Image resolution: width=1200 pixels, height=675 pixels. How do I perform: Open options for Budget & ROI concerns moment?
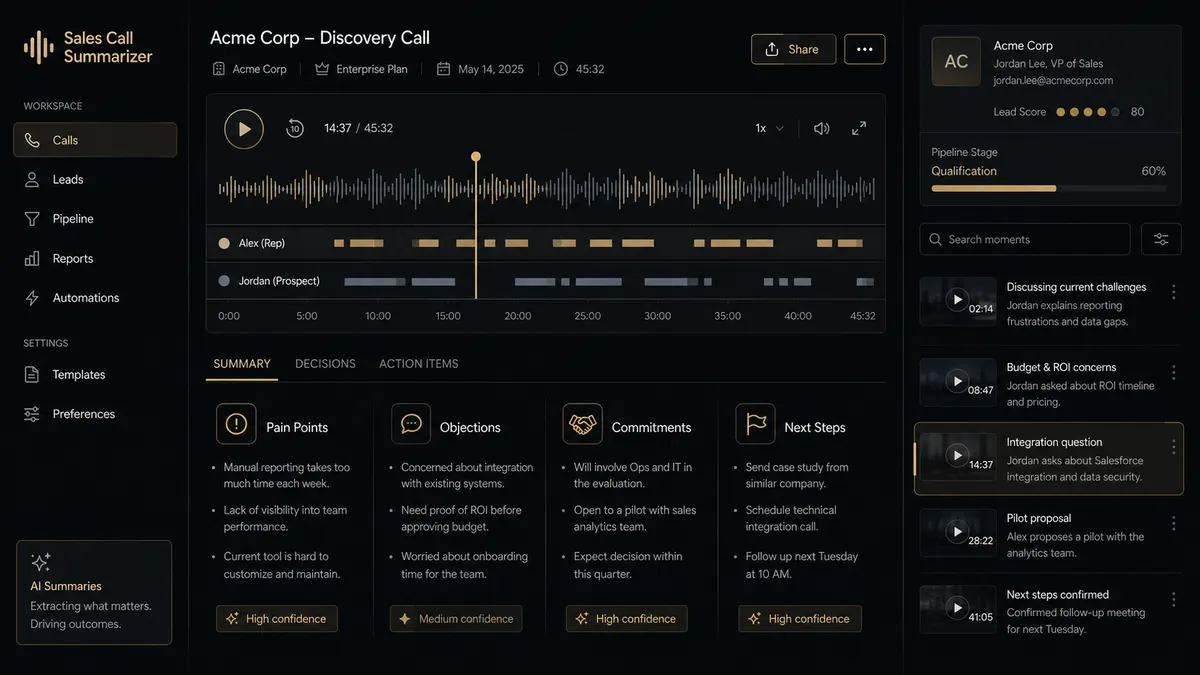tap(1174, 372)
